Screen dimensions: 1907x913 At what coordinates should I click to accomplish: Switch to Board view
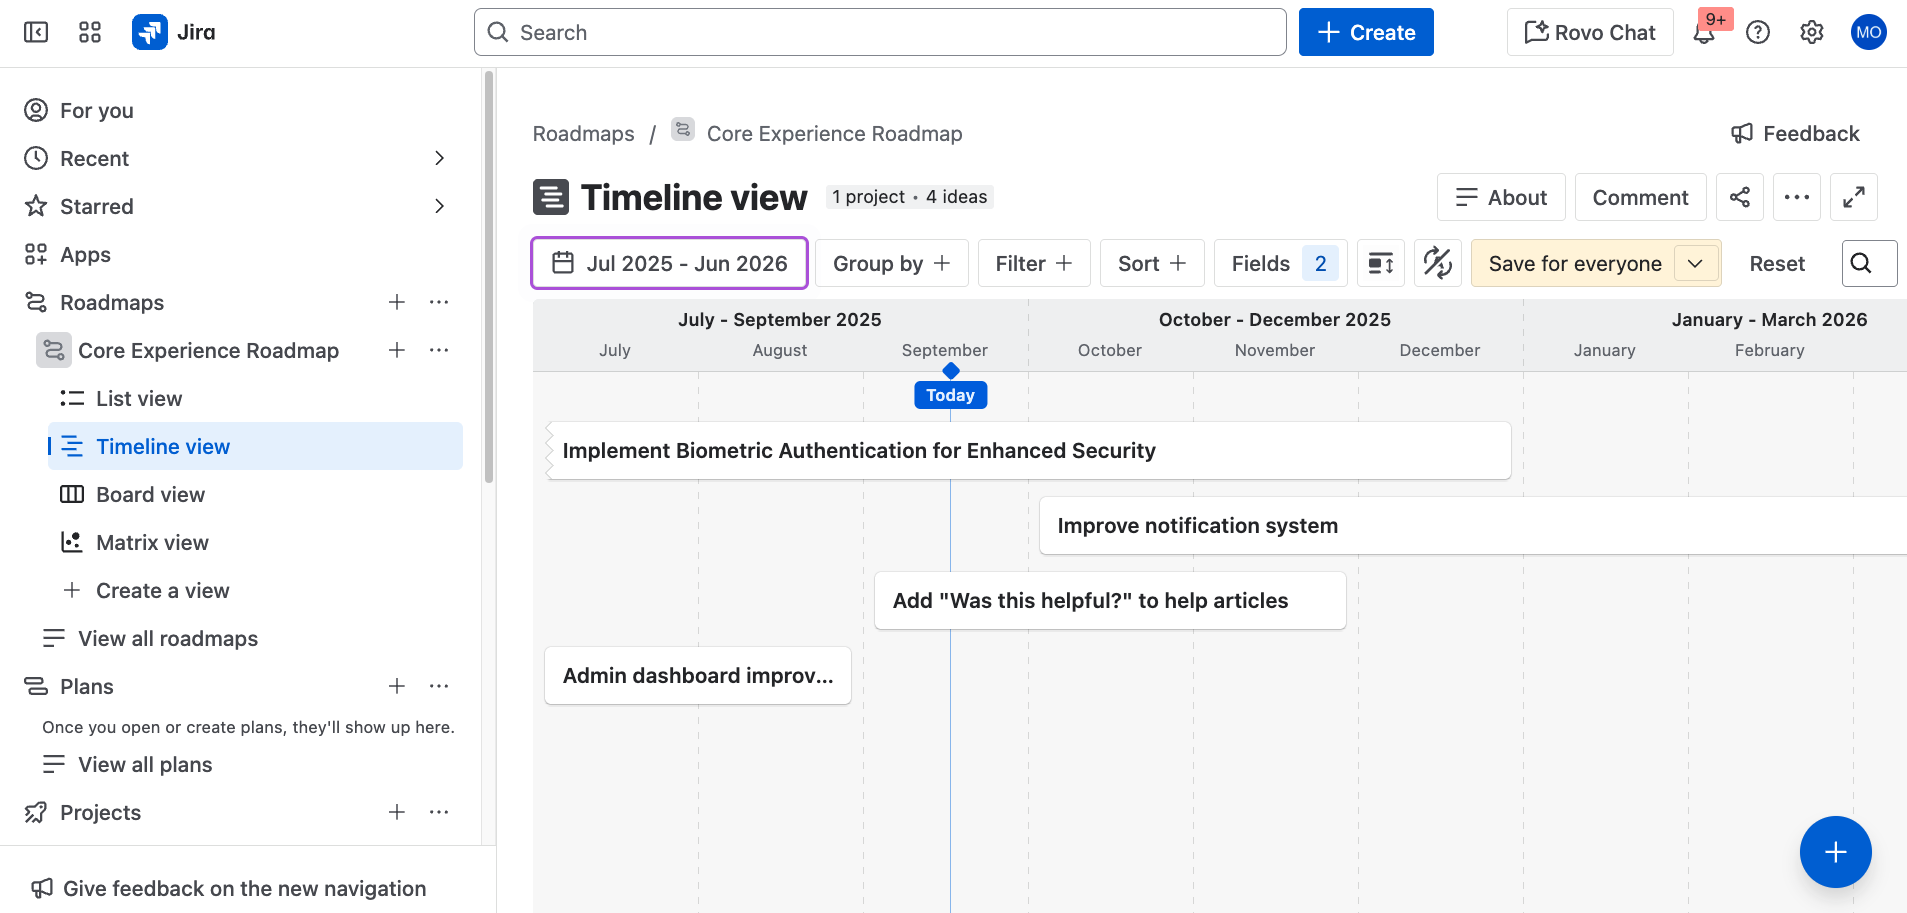[150, 494]
